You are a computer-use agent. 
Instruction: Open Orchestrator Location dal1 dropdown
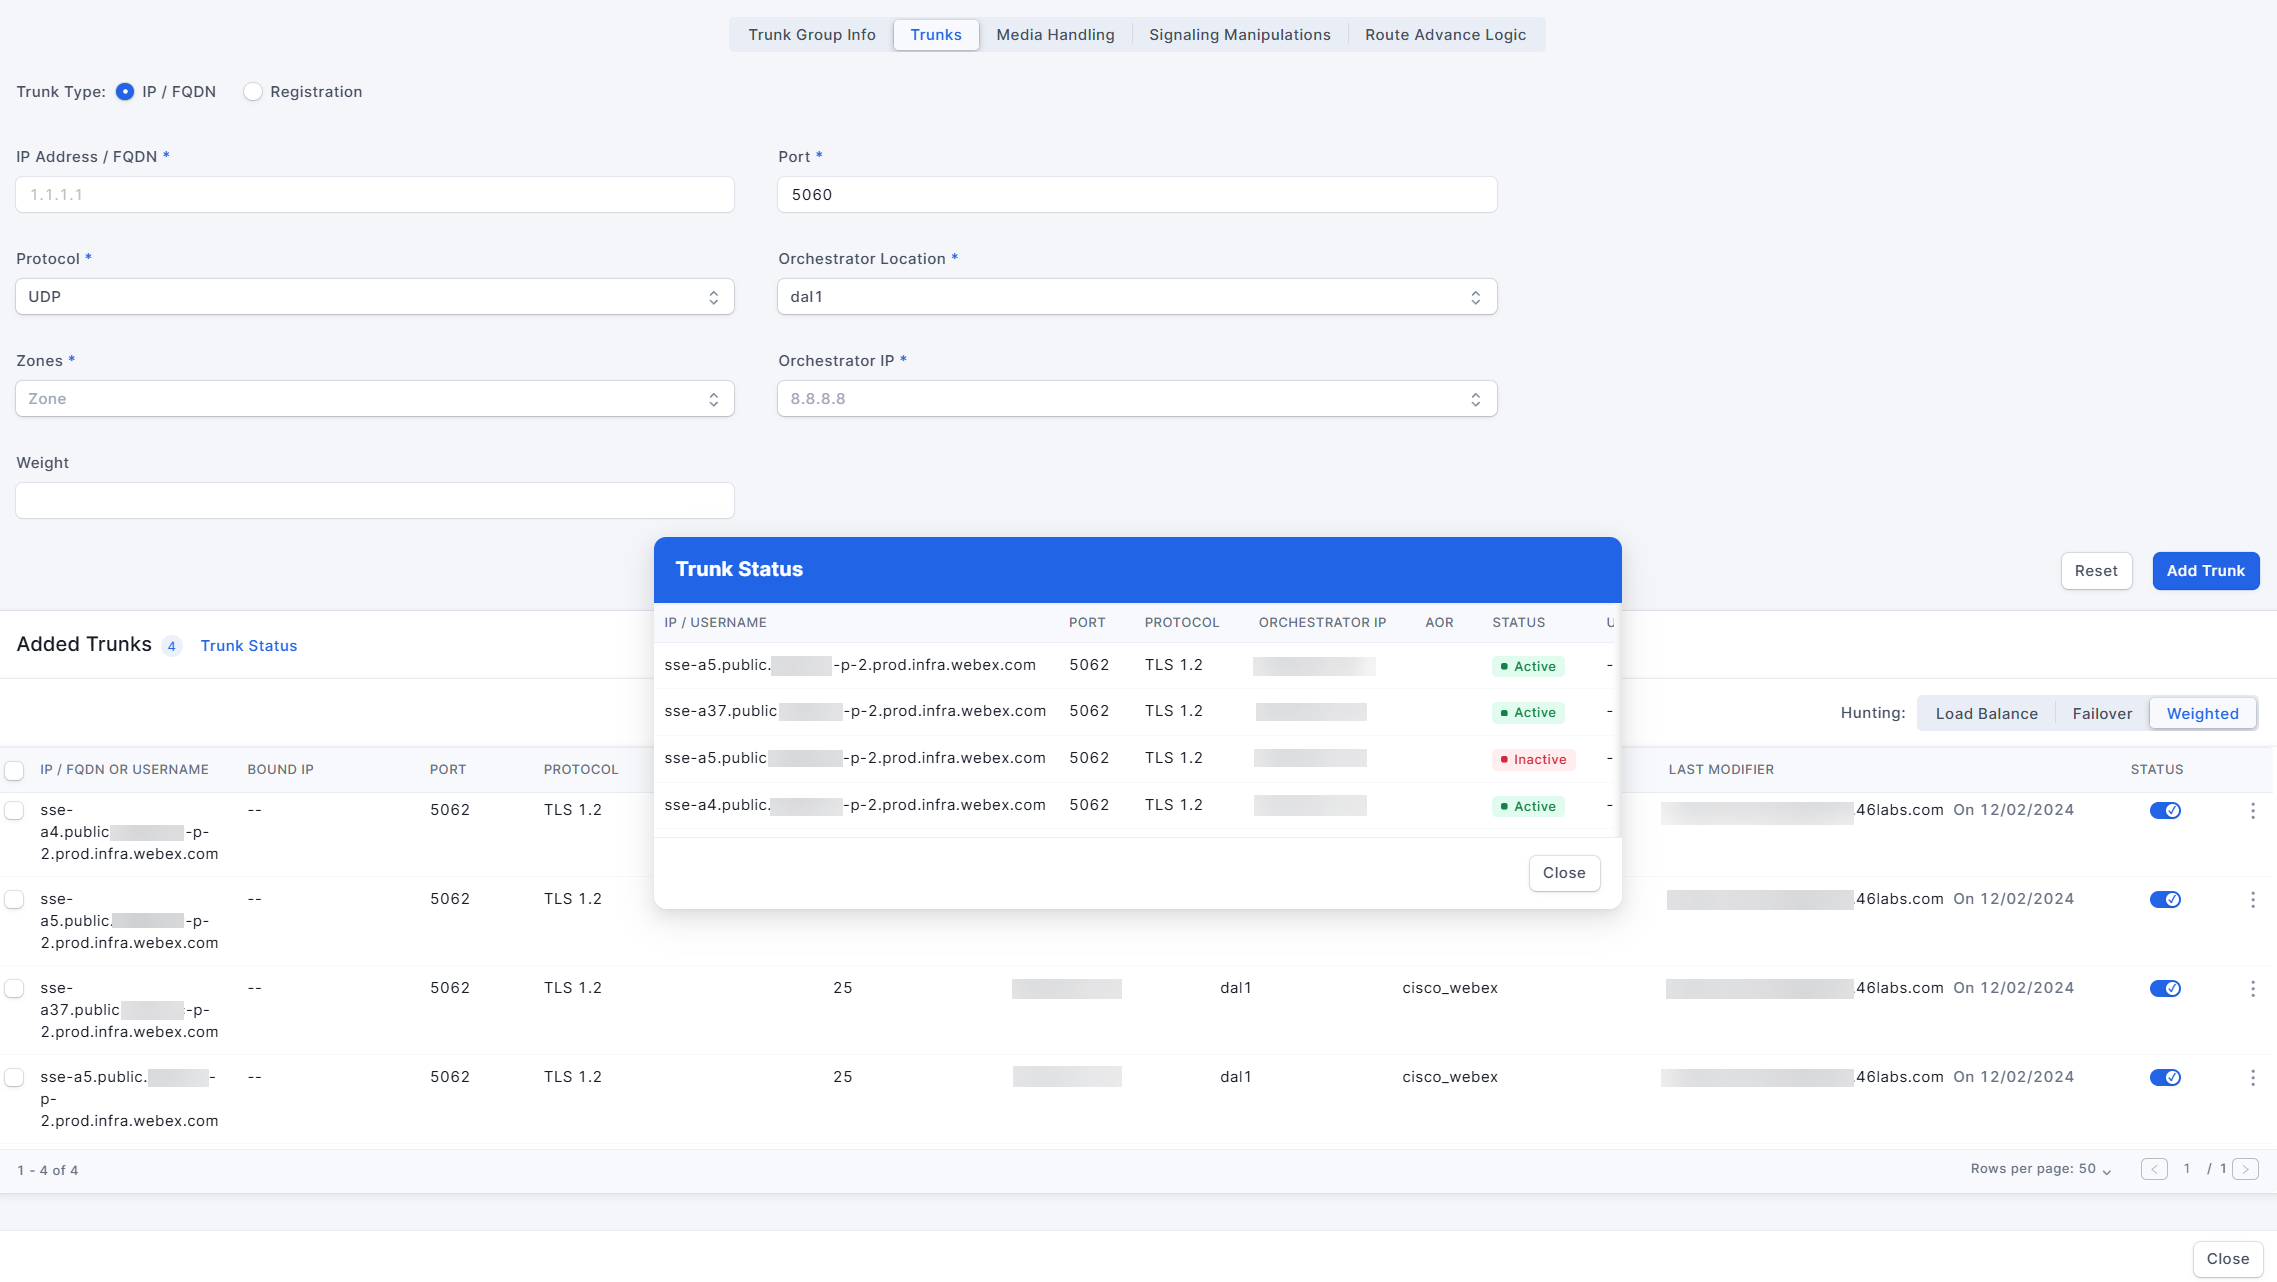(1136, 297)
